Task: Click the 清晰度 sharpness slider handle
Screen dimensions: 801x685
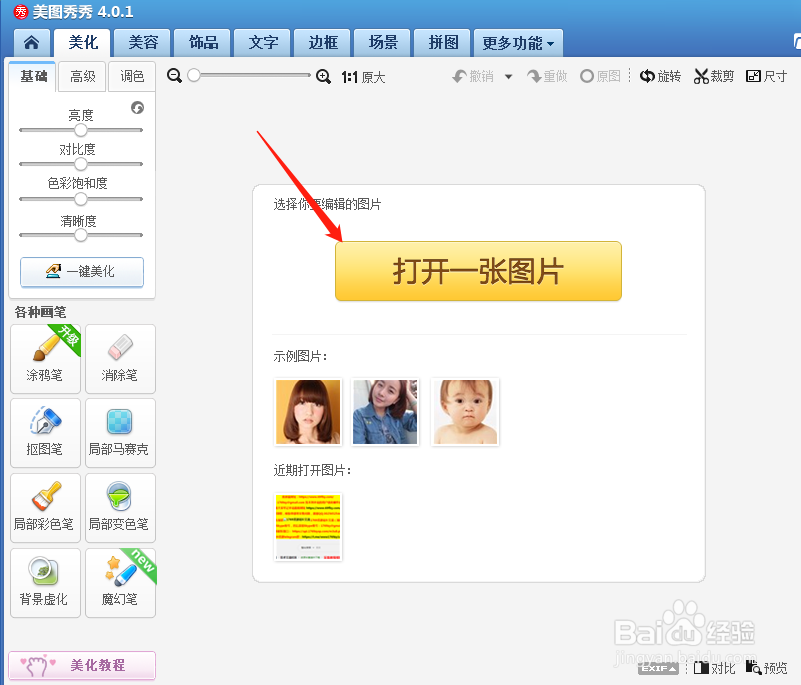Action: pos(81,235)
